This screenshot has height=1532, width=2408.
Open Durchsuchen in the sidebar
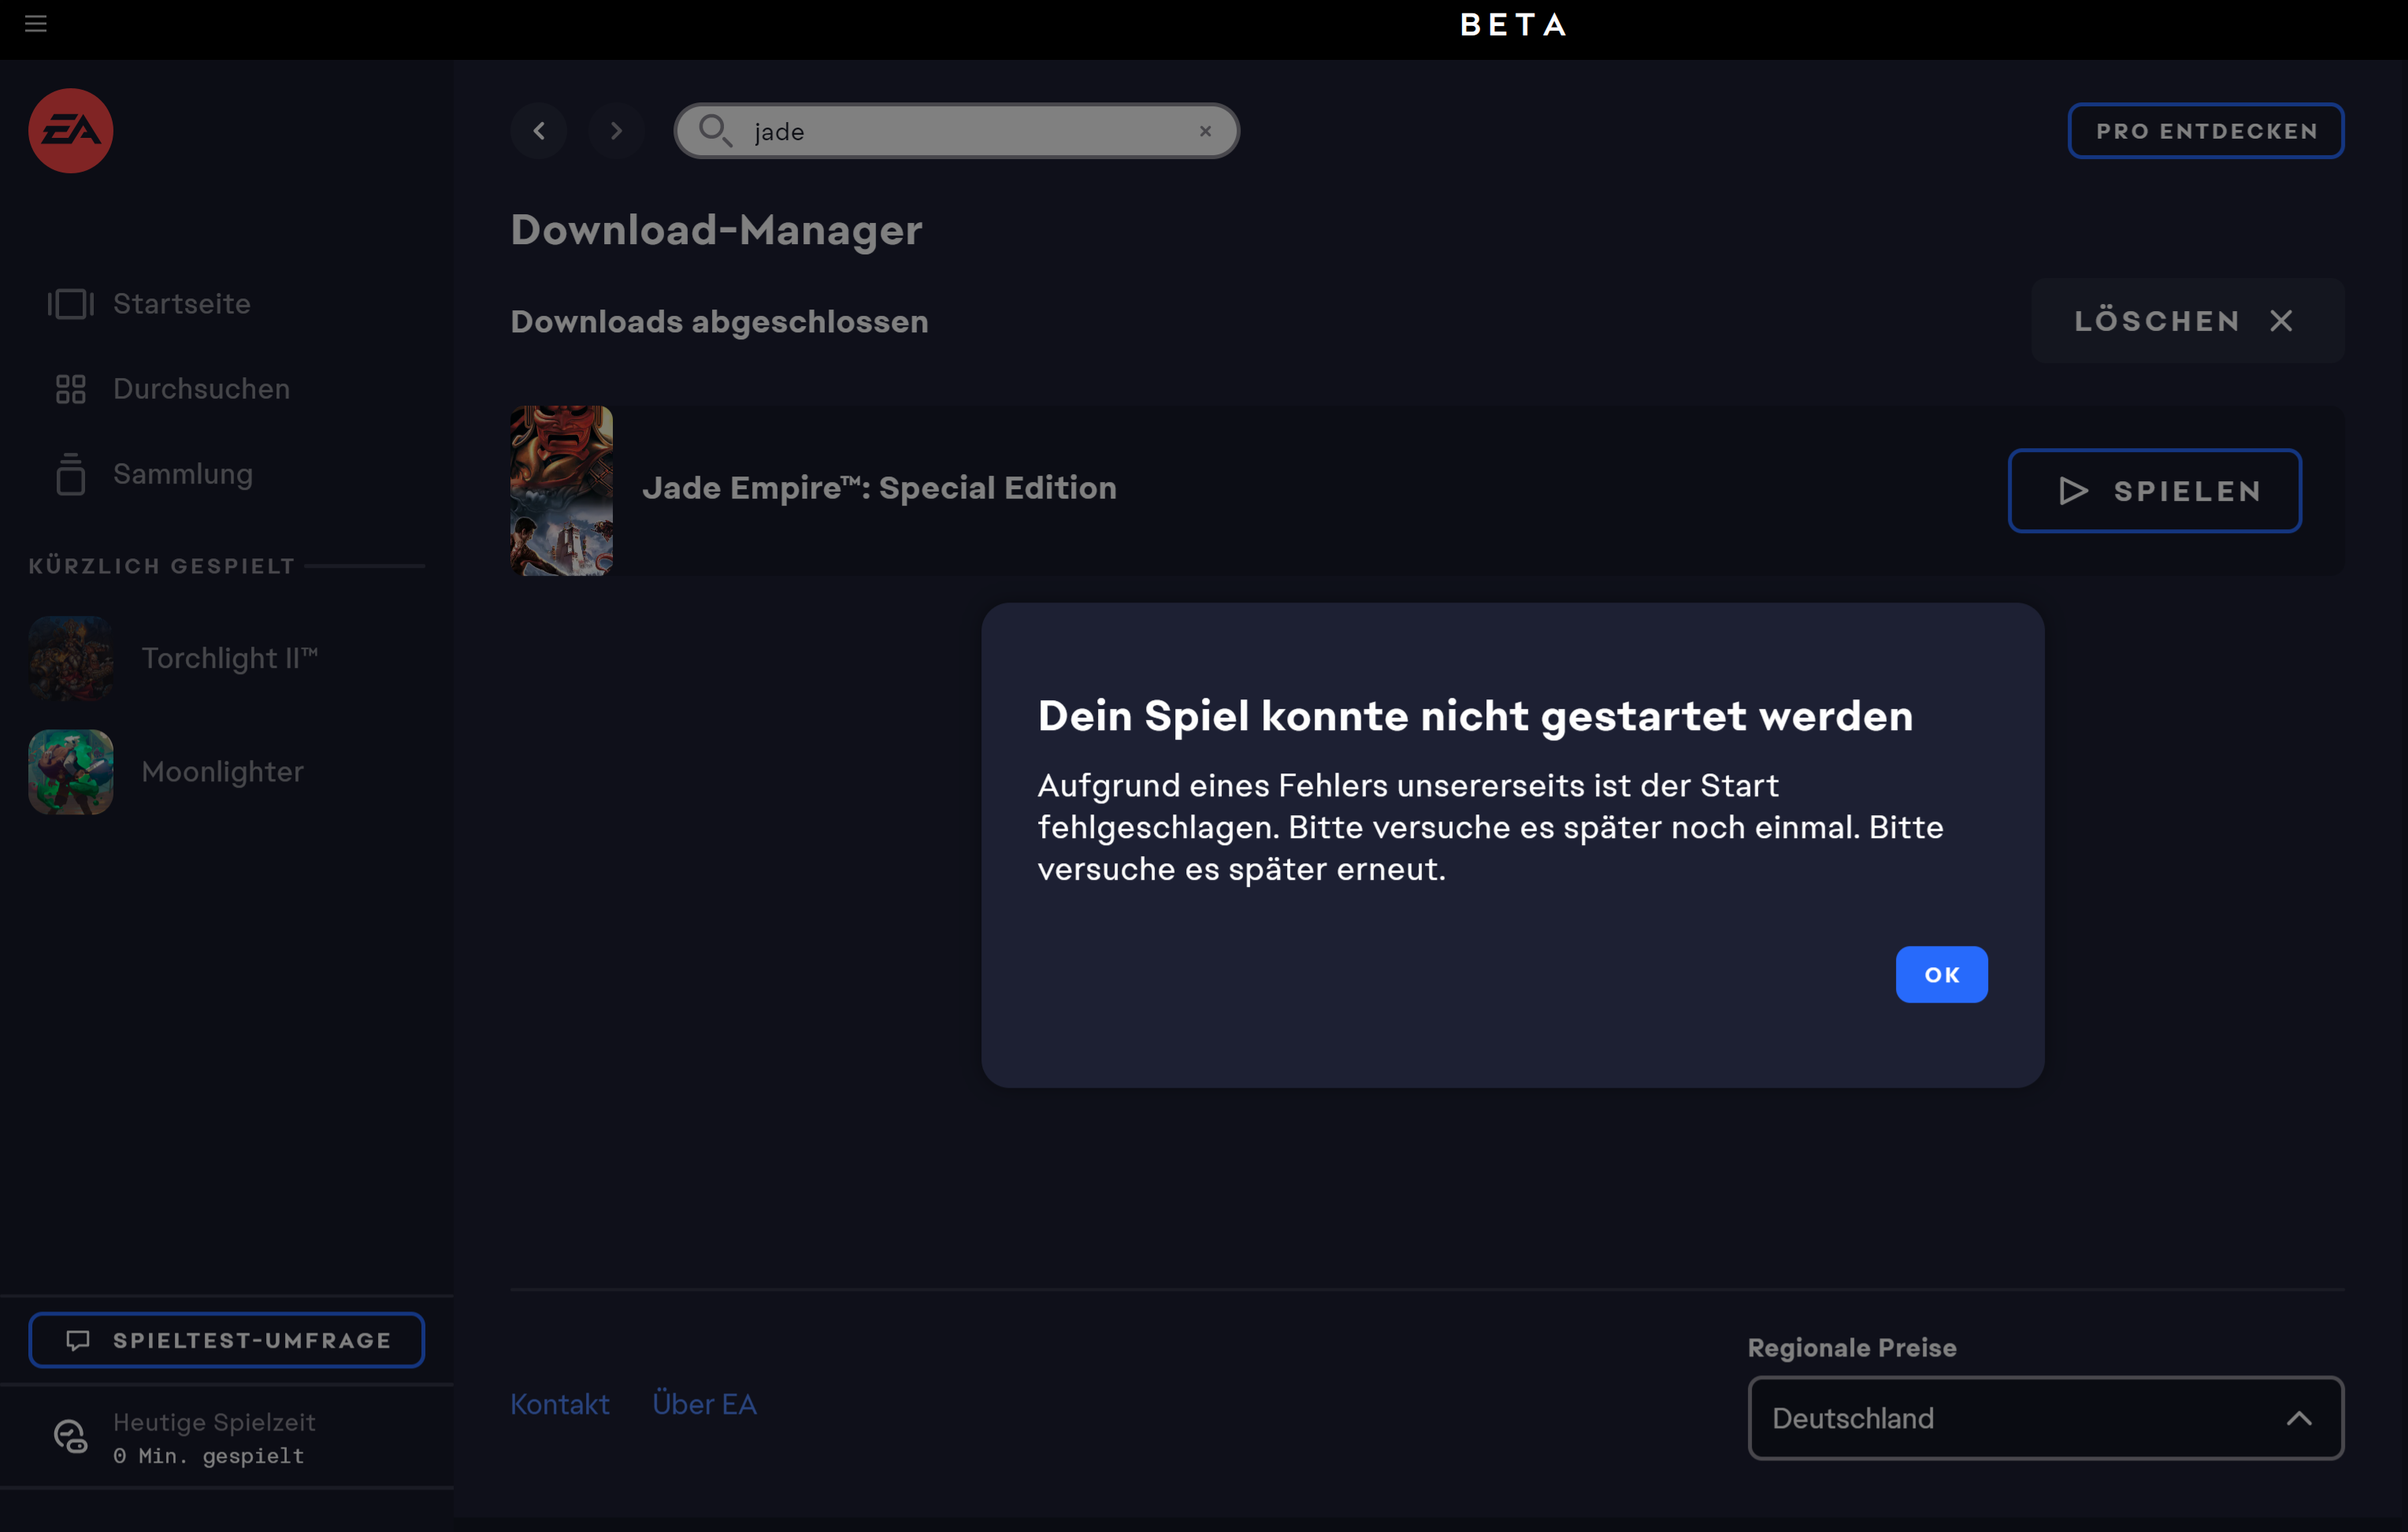202,389
